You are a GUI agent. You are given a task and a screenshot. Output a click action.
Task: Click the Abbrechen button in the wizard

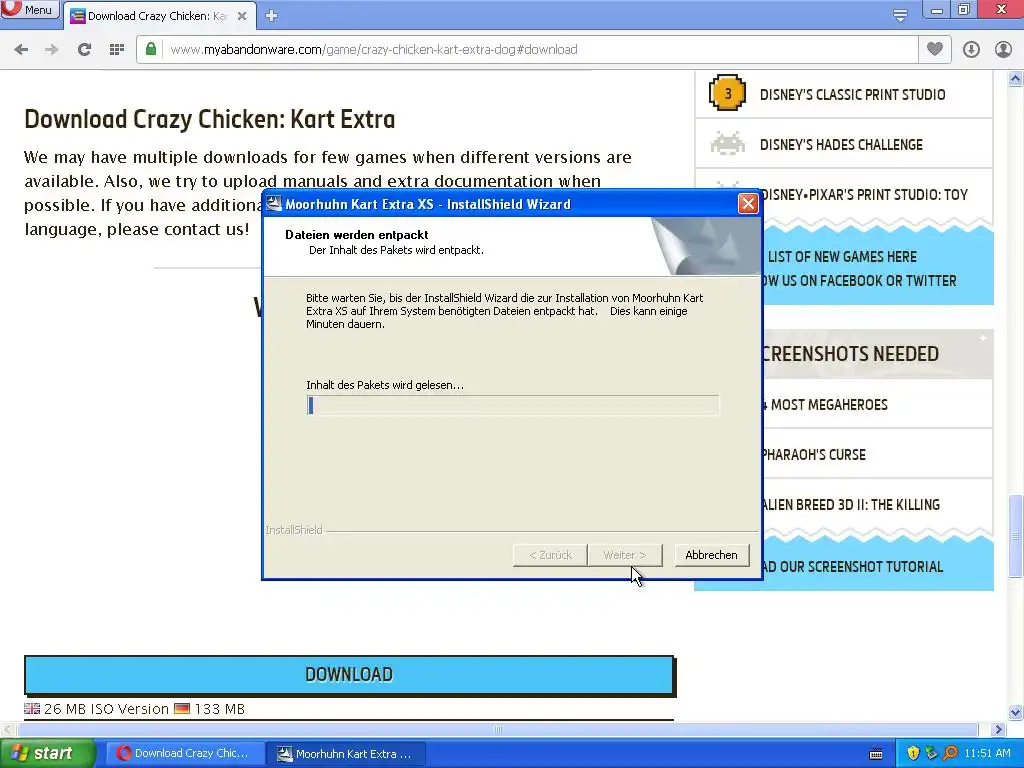(x=711, y=555)
